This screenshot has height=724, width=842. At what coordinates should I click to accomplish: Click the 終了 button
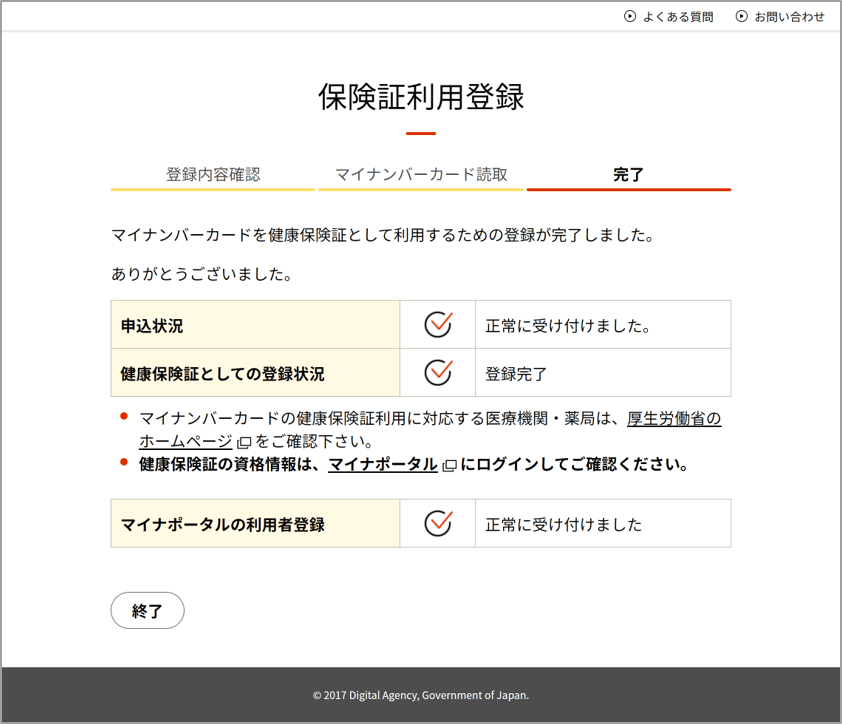point(147,611)
